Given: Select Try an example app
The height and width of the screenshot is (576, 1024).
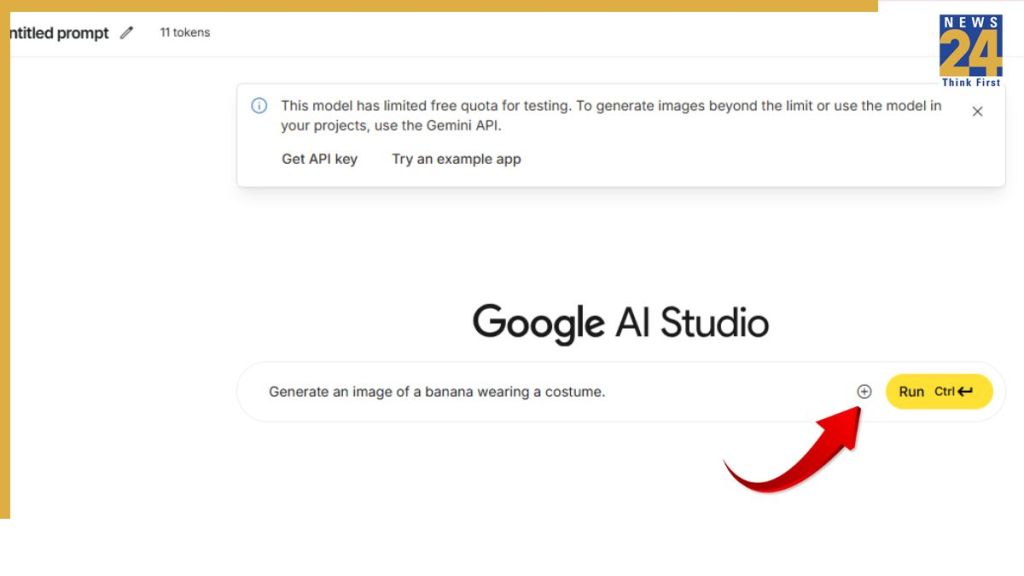Looking at the screenshot, I should pos(456,159).
